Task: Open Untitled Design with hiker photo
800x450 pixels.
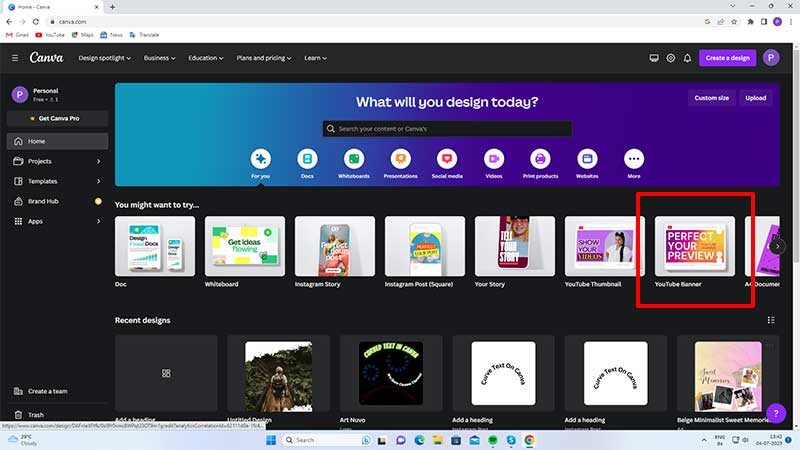Action: (279, 373)
